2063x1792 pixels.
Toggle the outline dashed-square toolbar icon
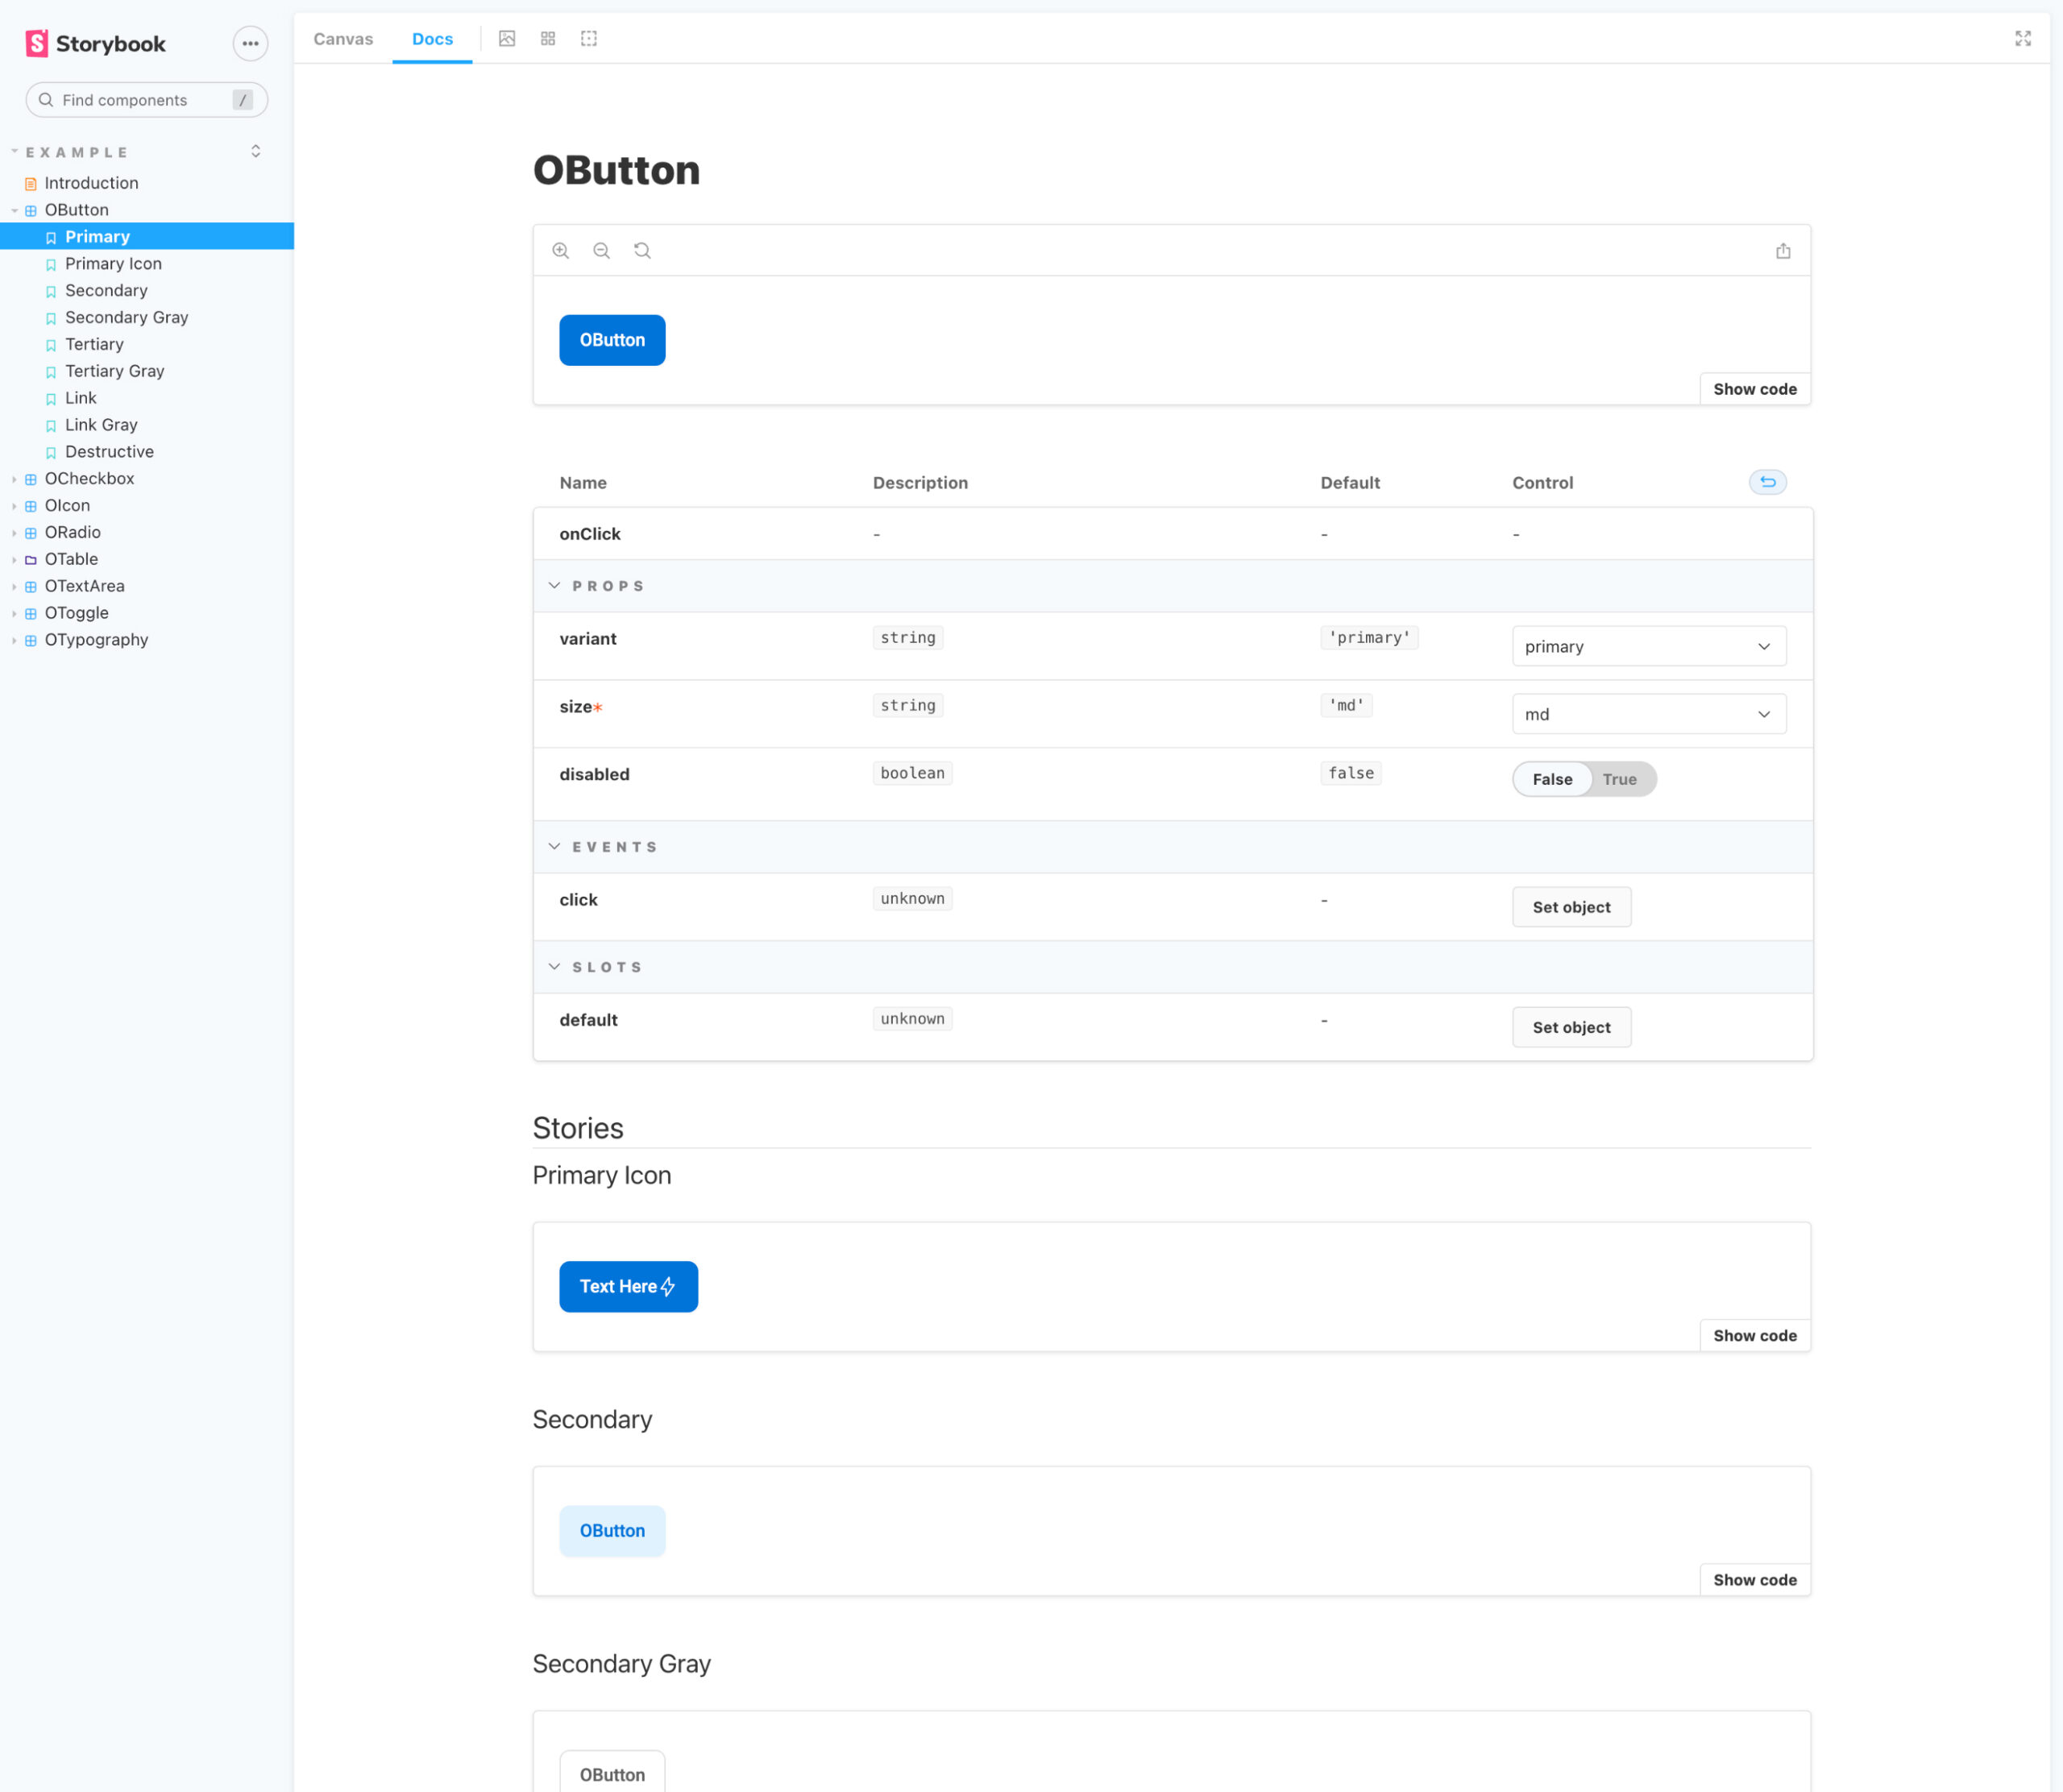(589, 39)
